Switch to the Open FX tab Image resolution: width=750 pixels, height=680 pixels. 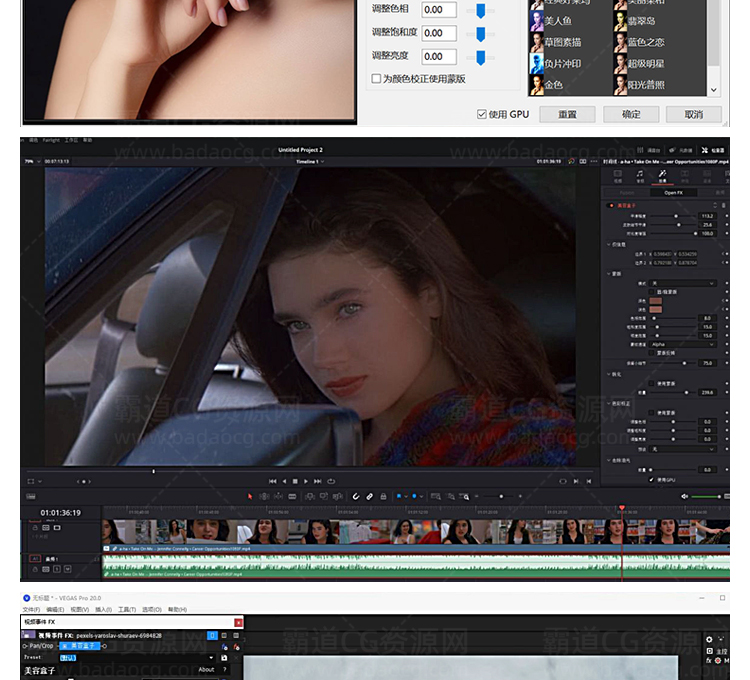(x=673, y=193)
